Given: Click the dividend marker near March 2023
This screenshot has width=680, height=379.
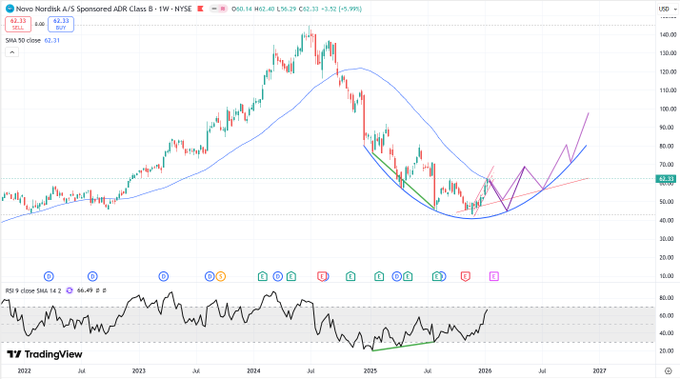Looking at the screenshot, I should point(163,276).
